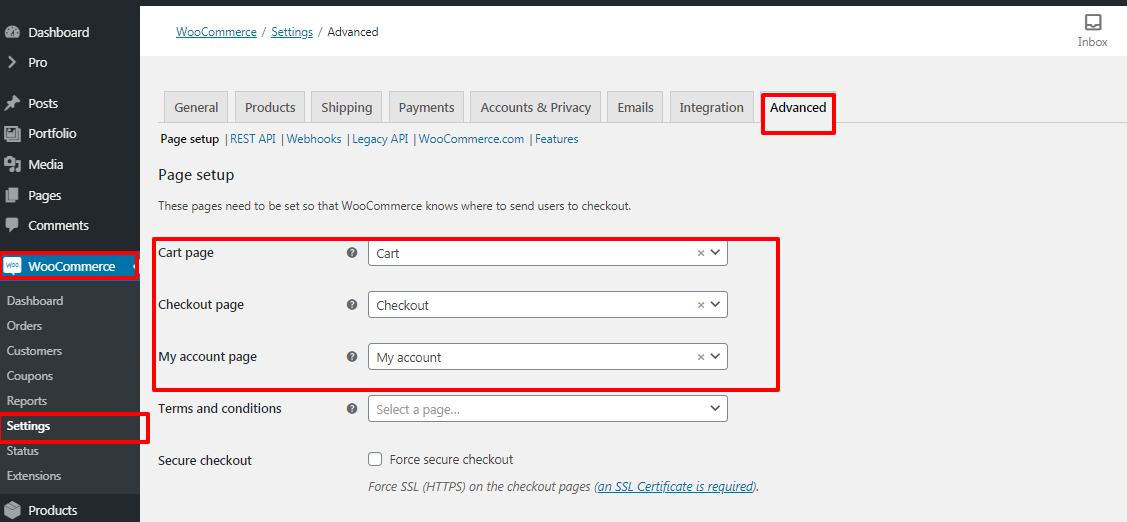Show help tip for Cart page
Screen dimensions: 1127x522
(x=352, y=253)
